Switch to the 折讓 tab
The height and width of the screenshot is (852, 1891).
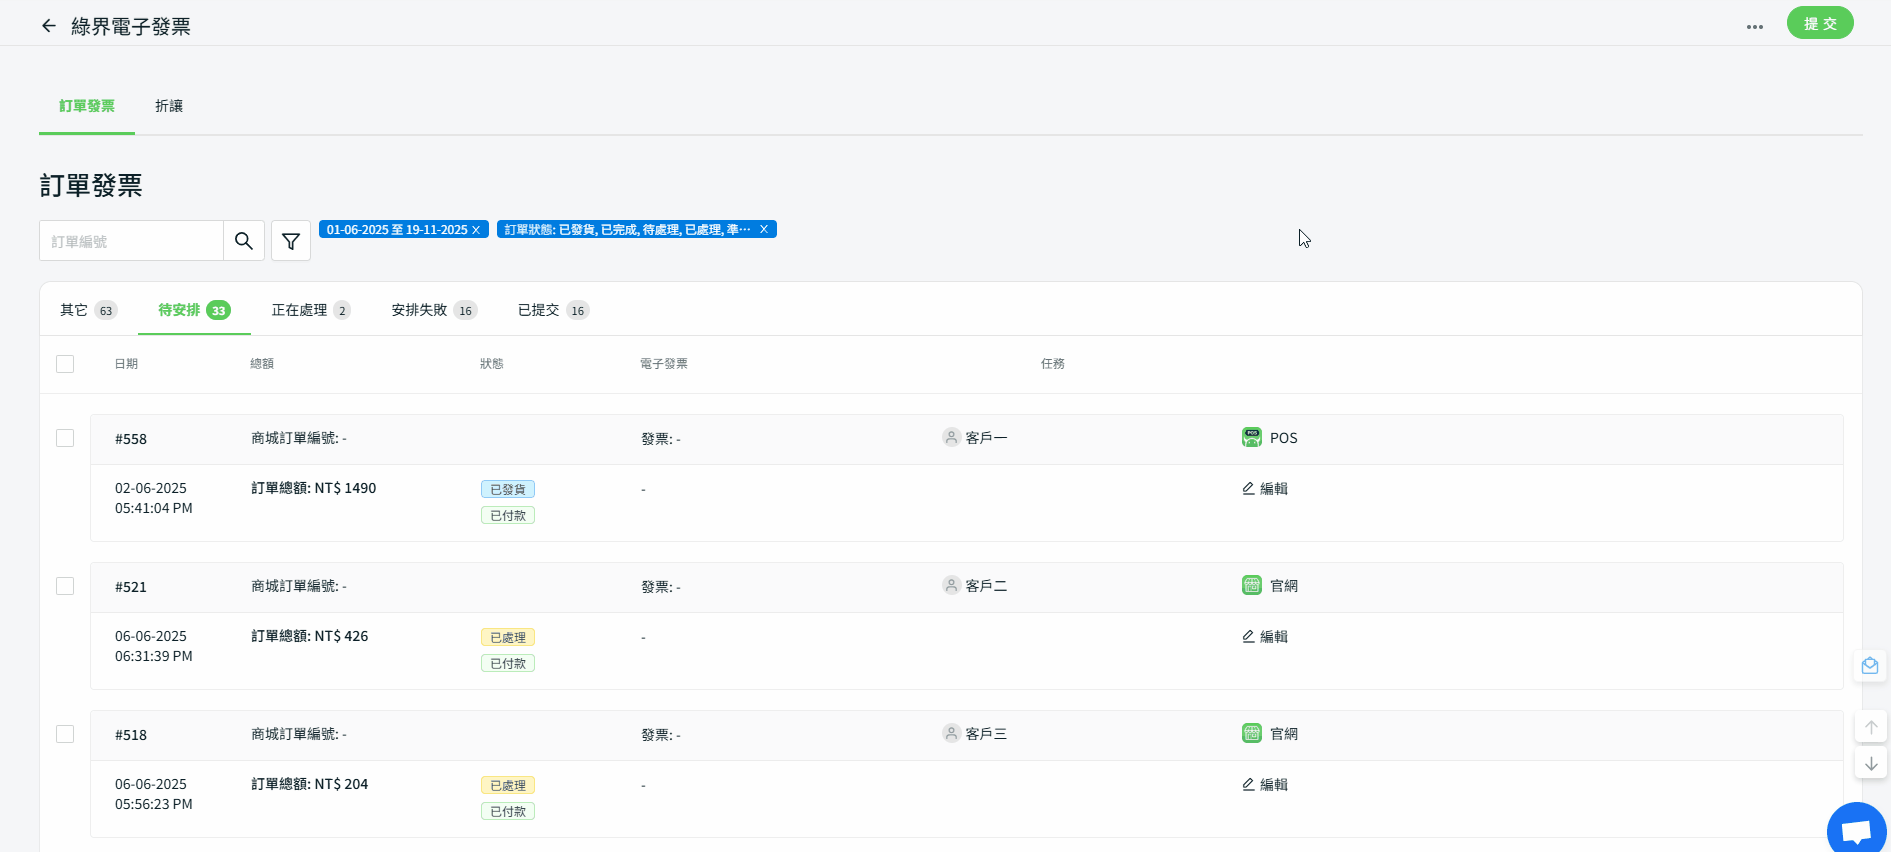pyautogui.click(x=169, y=106)
